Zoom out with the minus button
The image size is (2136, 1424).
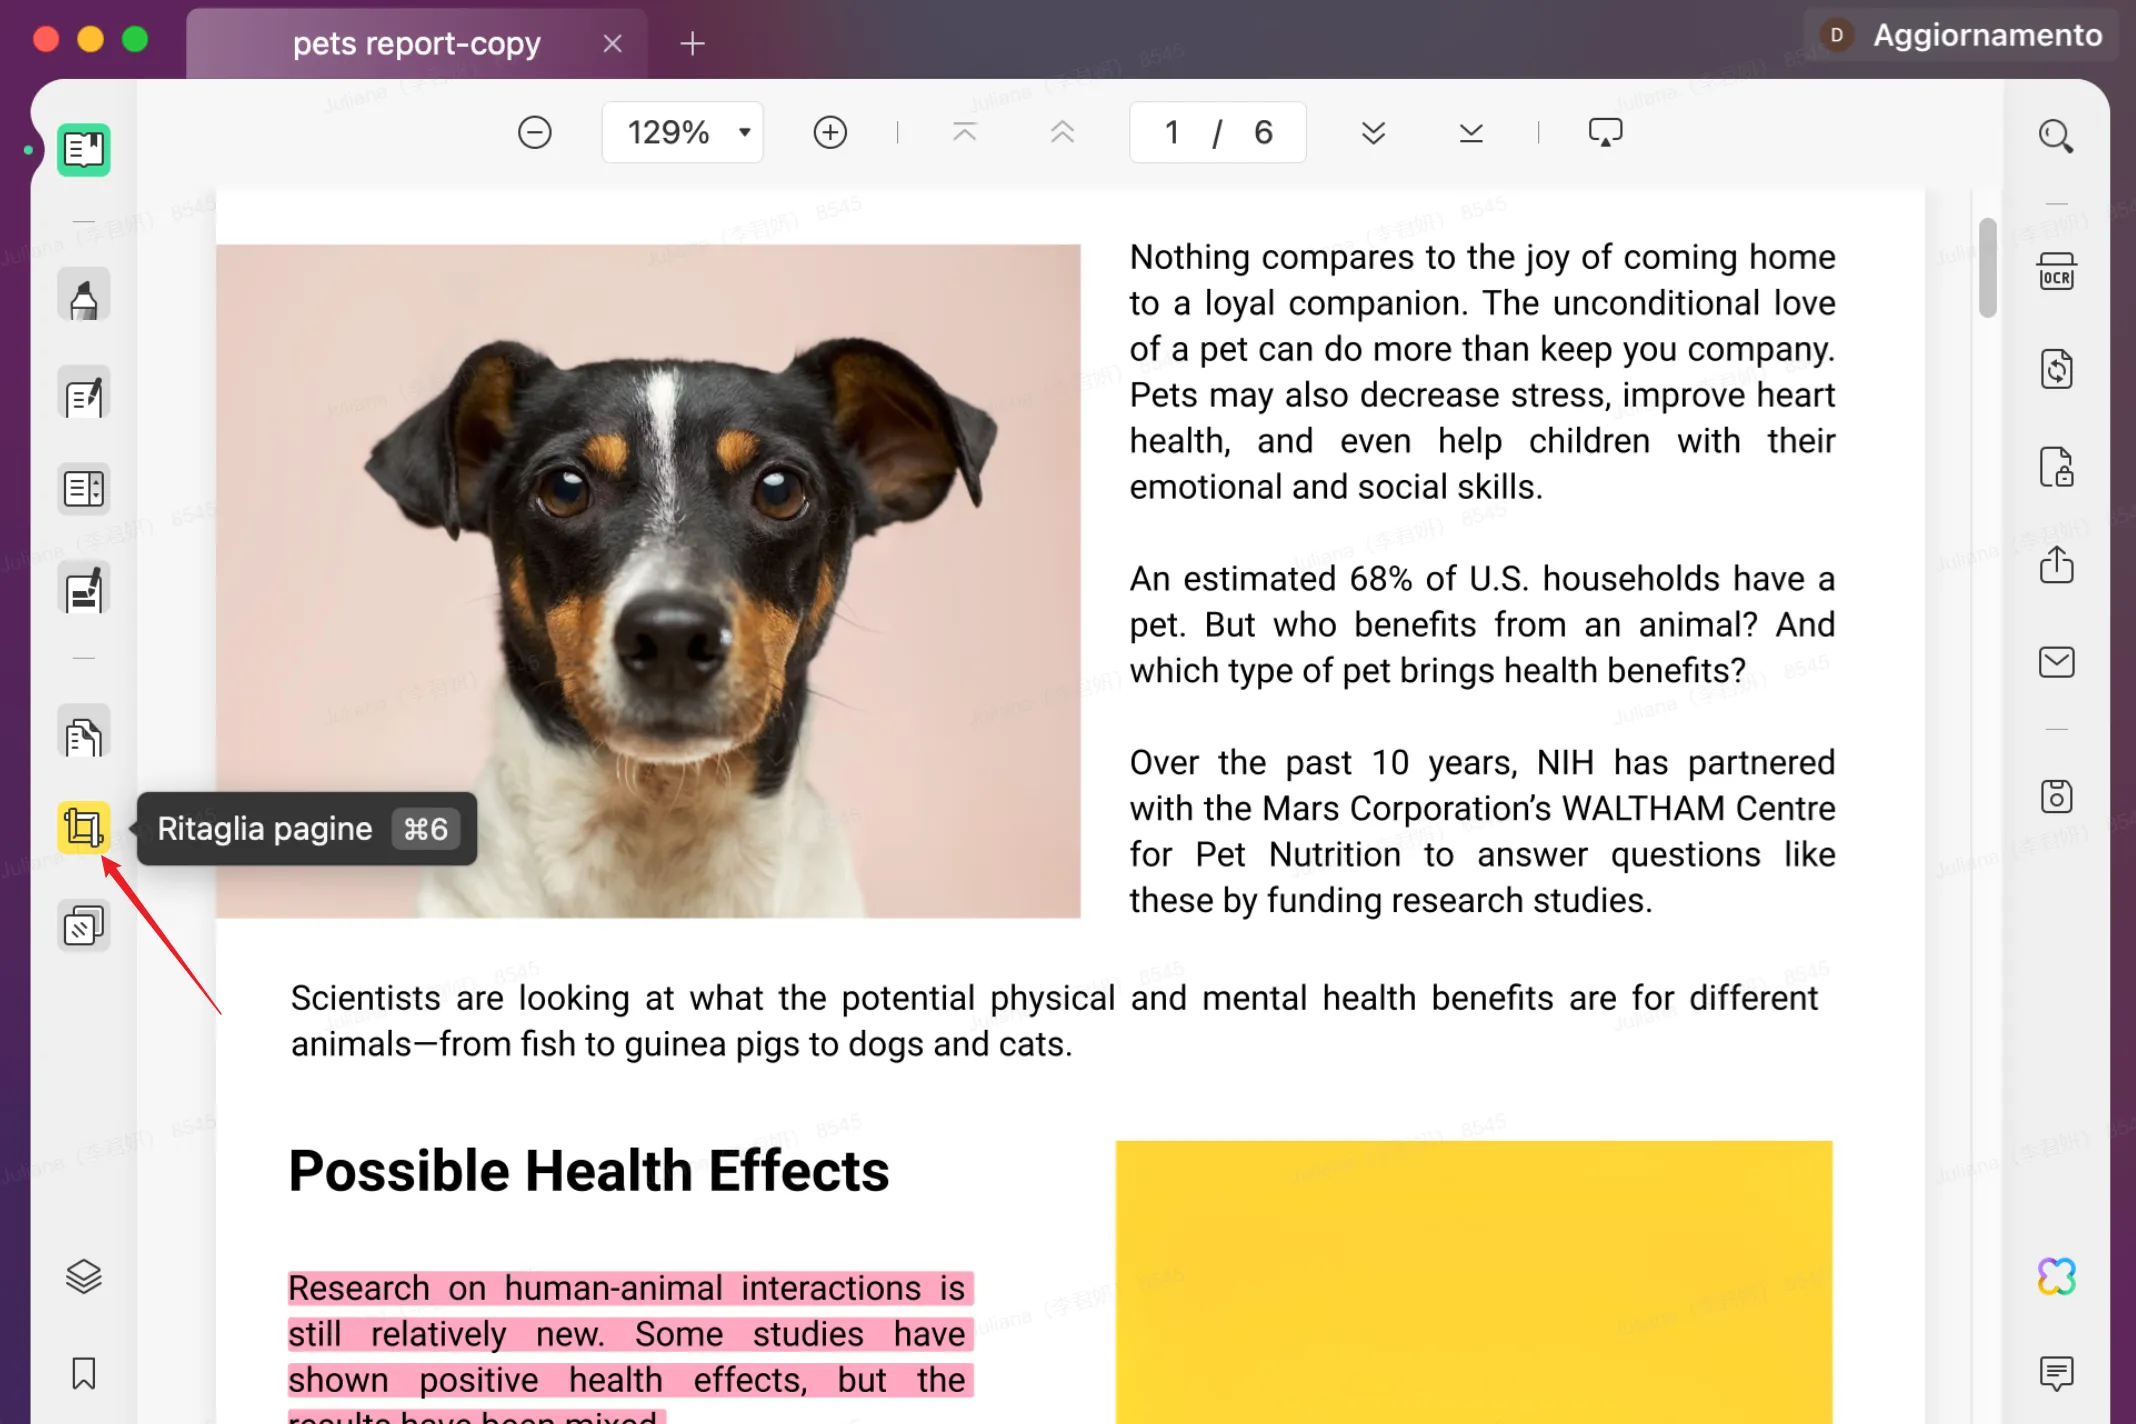(x=535, y=132)
